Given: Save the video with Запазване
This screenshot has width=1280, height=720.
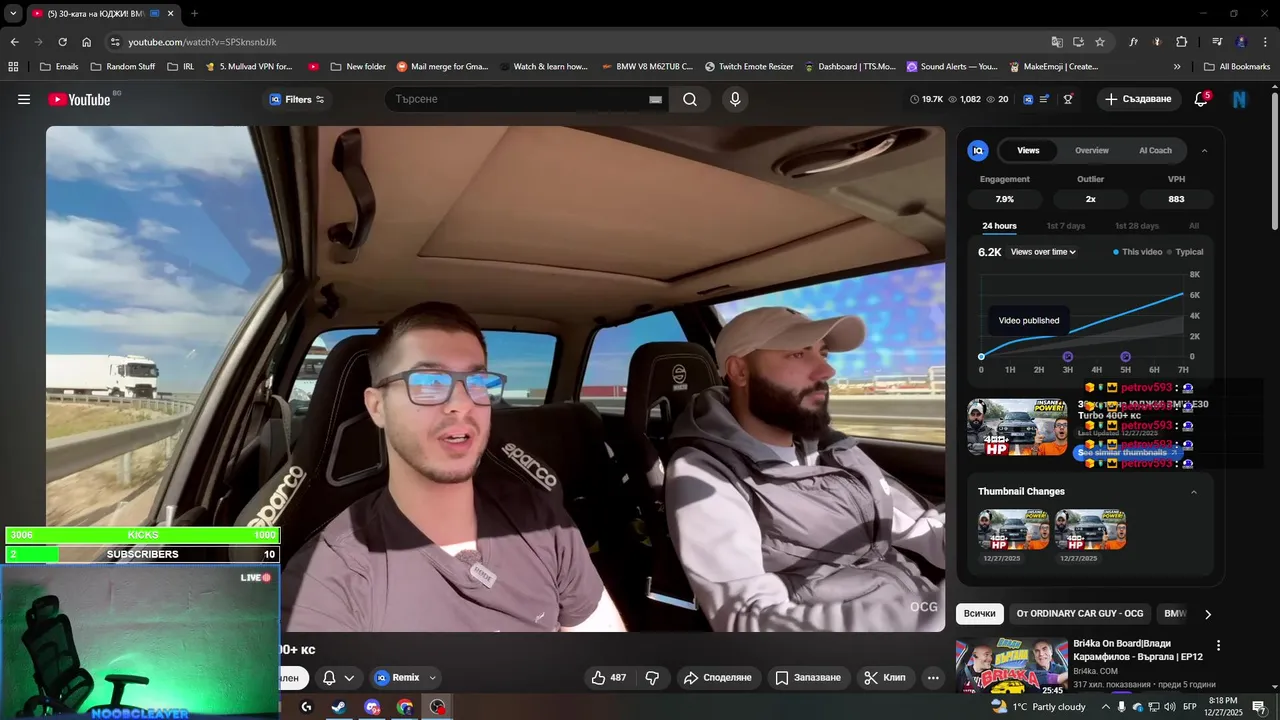Looking at the screenshot, I should tap(808, 678).
